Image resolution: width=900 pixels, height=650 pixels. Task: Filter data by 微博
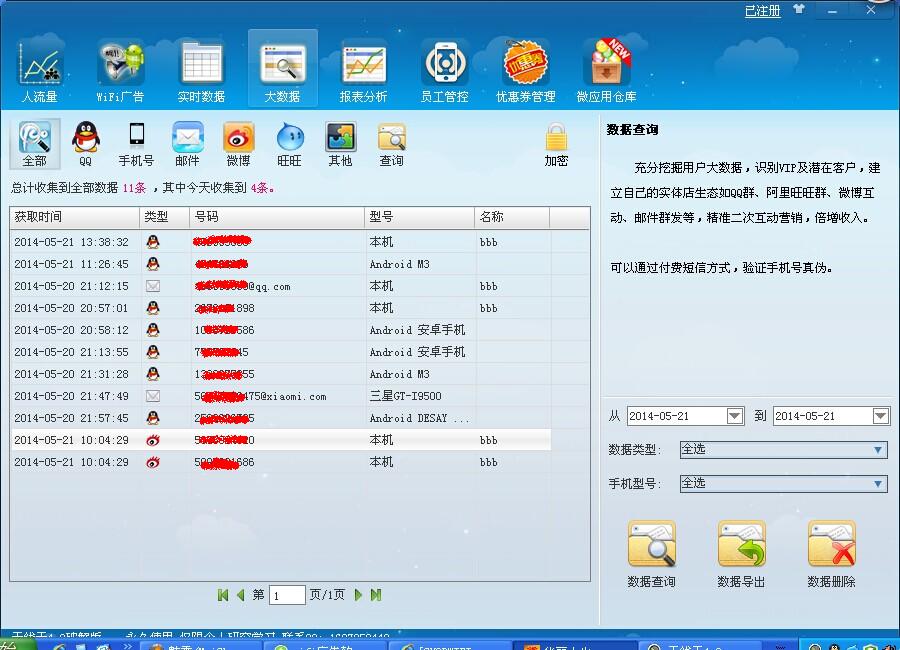click(x=238, y=144)
